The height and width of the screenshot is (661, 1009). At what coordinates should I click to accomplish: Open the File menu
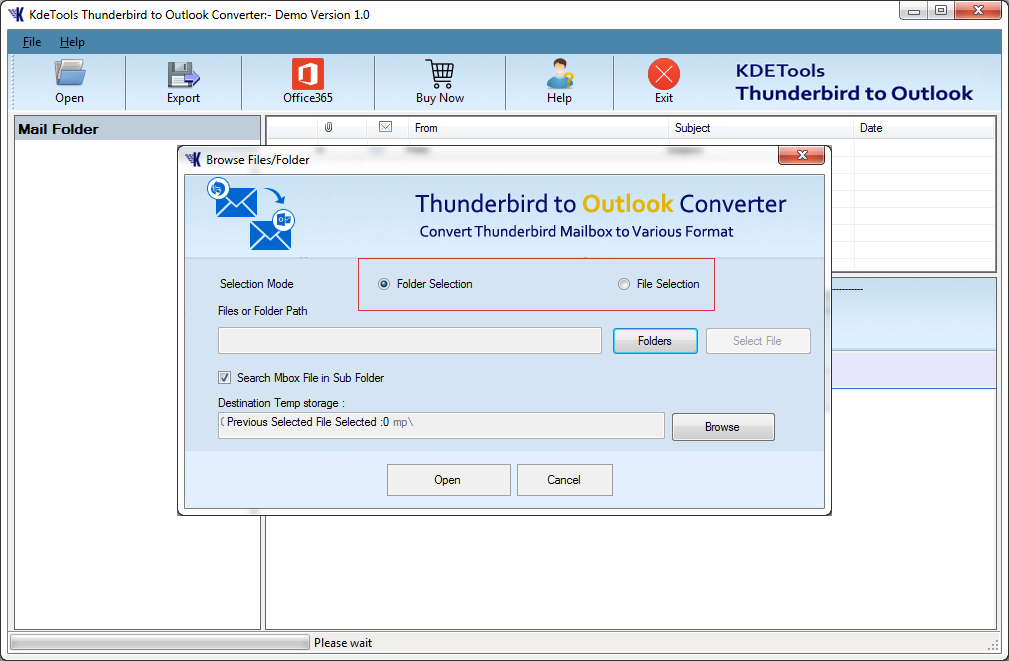[x=31, y=42]
